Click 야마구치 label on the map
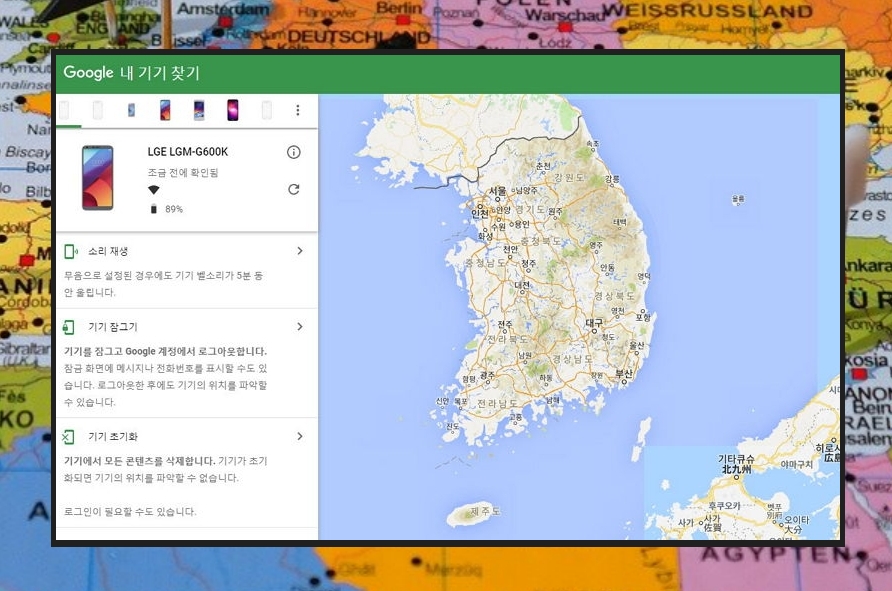The width and height of the screenshot is (892, 591). 796,464
